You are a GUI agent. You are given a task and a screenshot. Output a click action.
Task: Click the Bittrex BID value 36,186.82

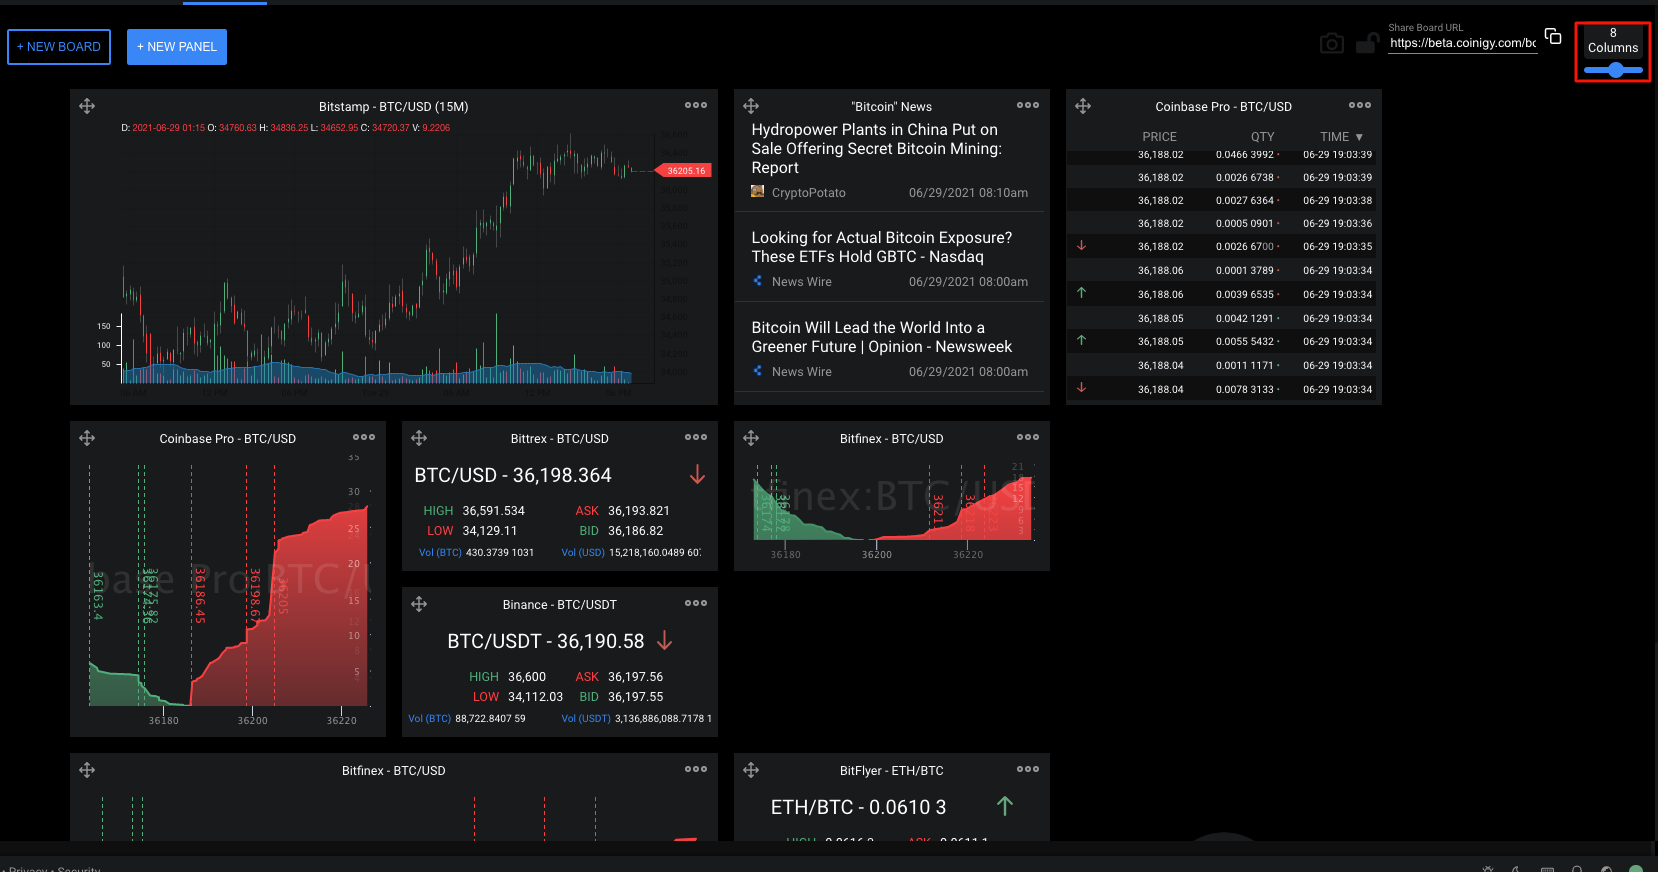tap(636, 531)
